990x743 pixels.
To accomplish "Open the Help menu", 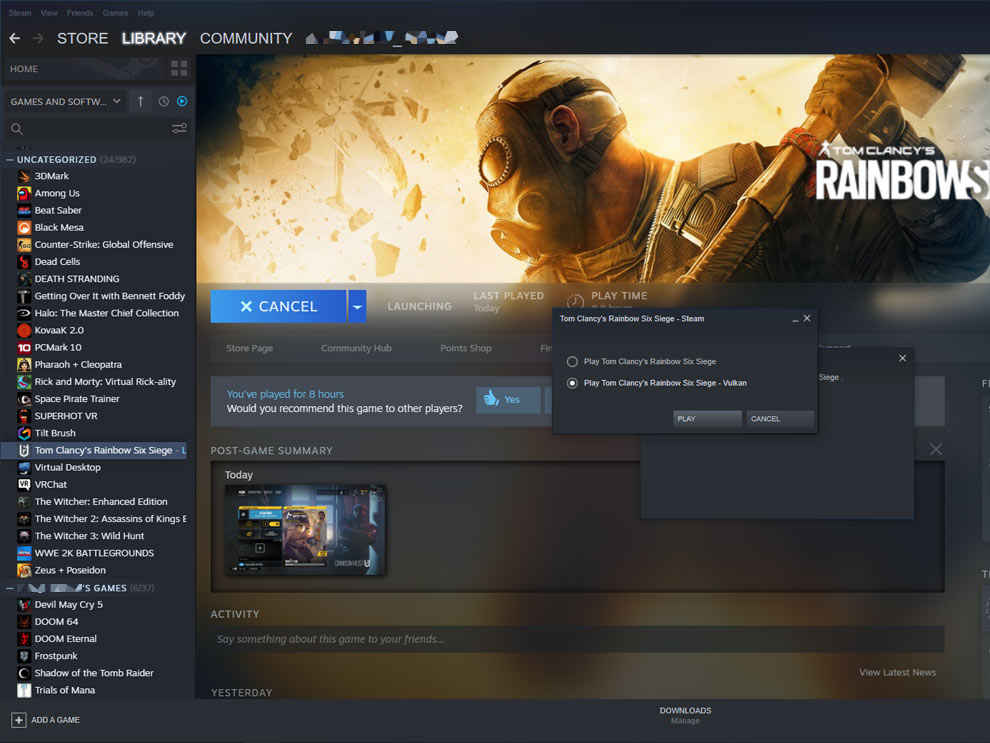I will click(146, 13).
